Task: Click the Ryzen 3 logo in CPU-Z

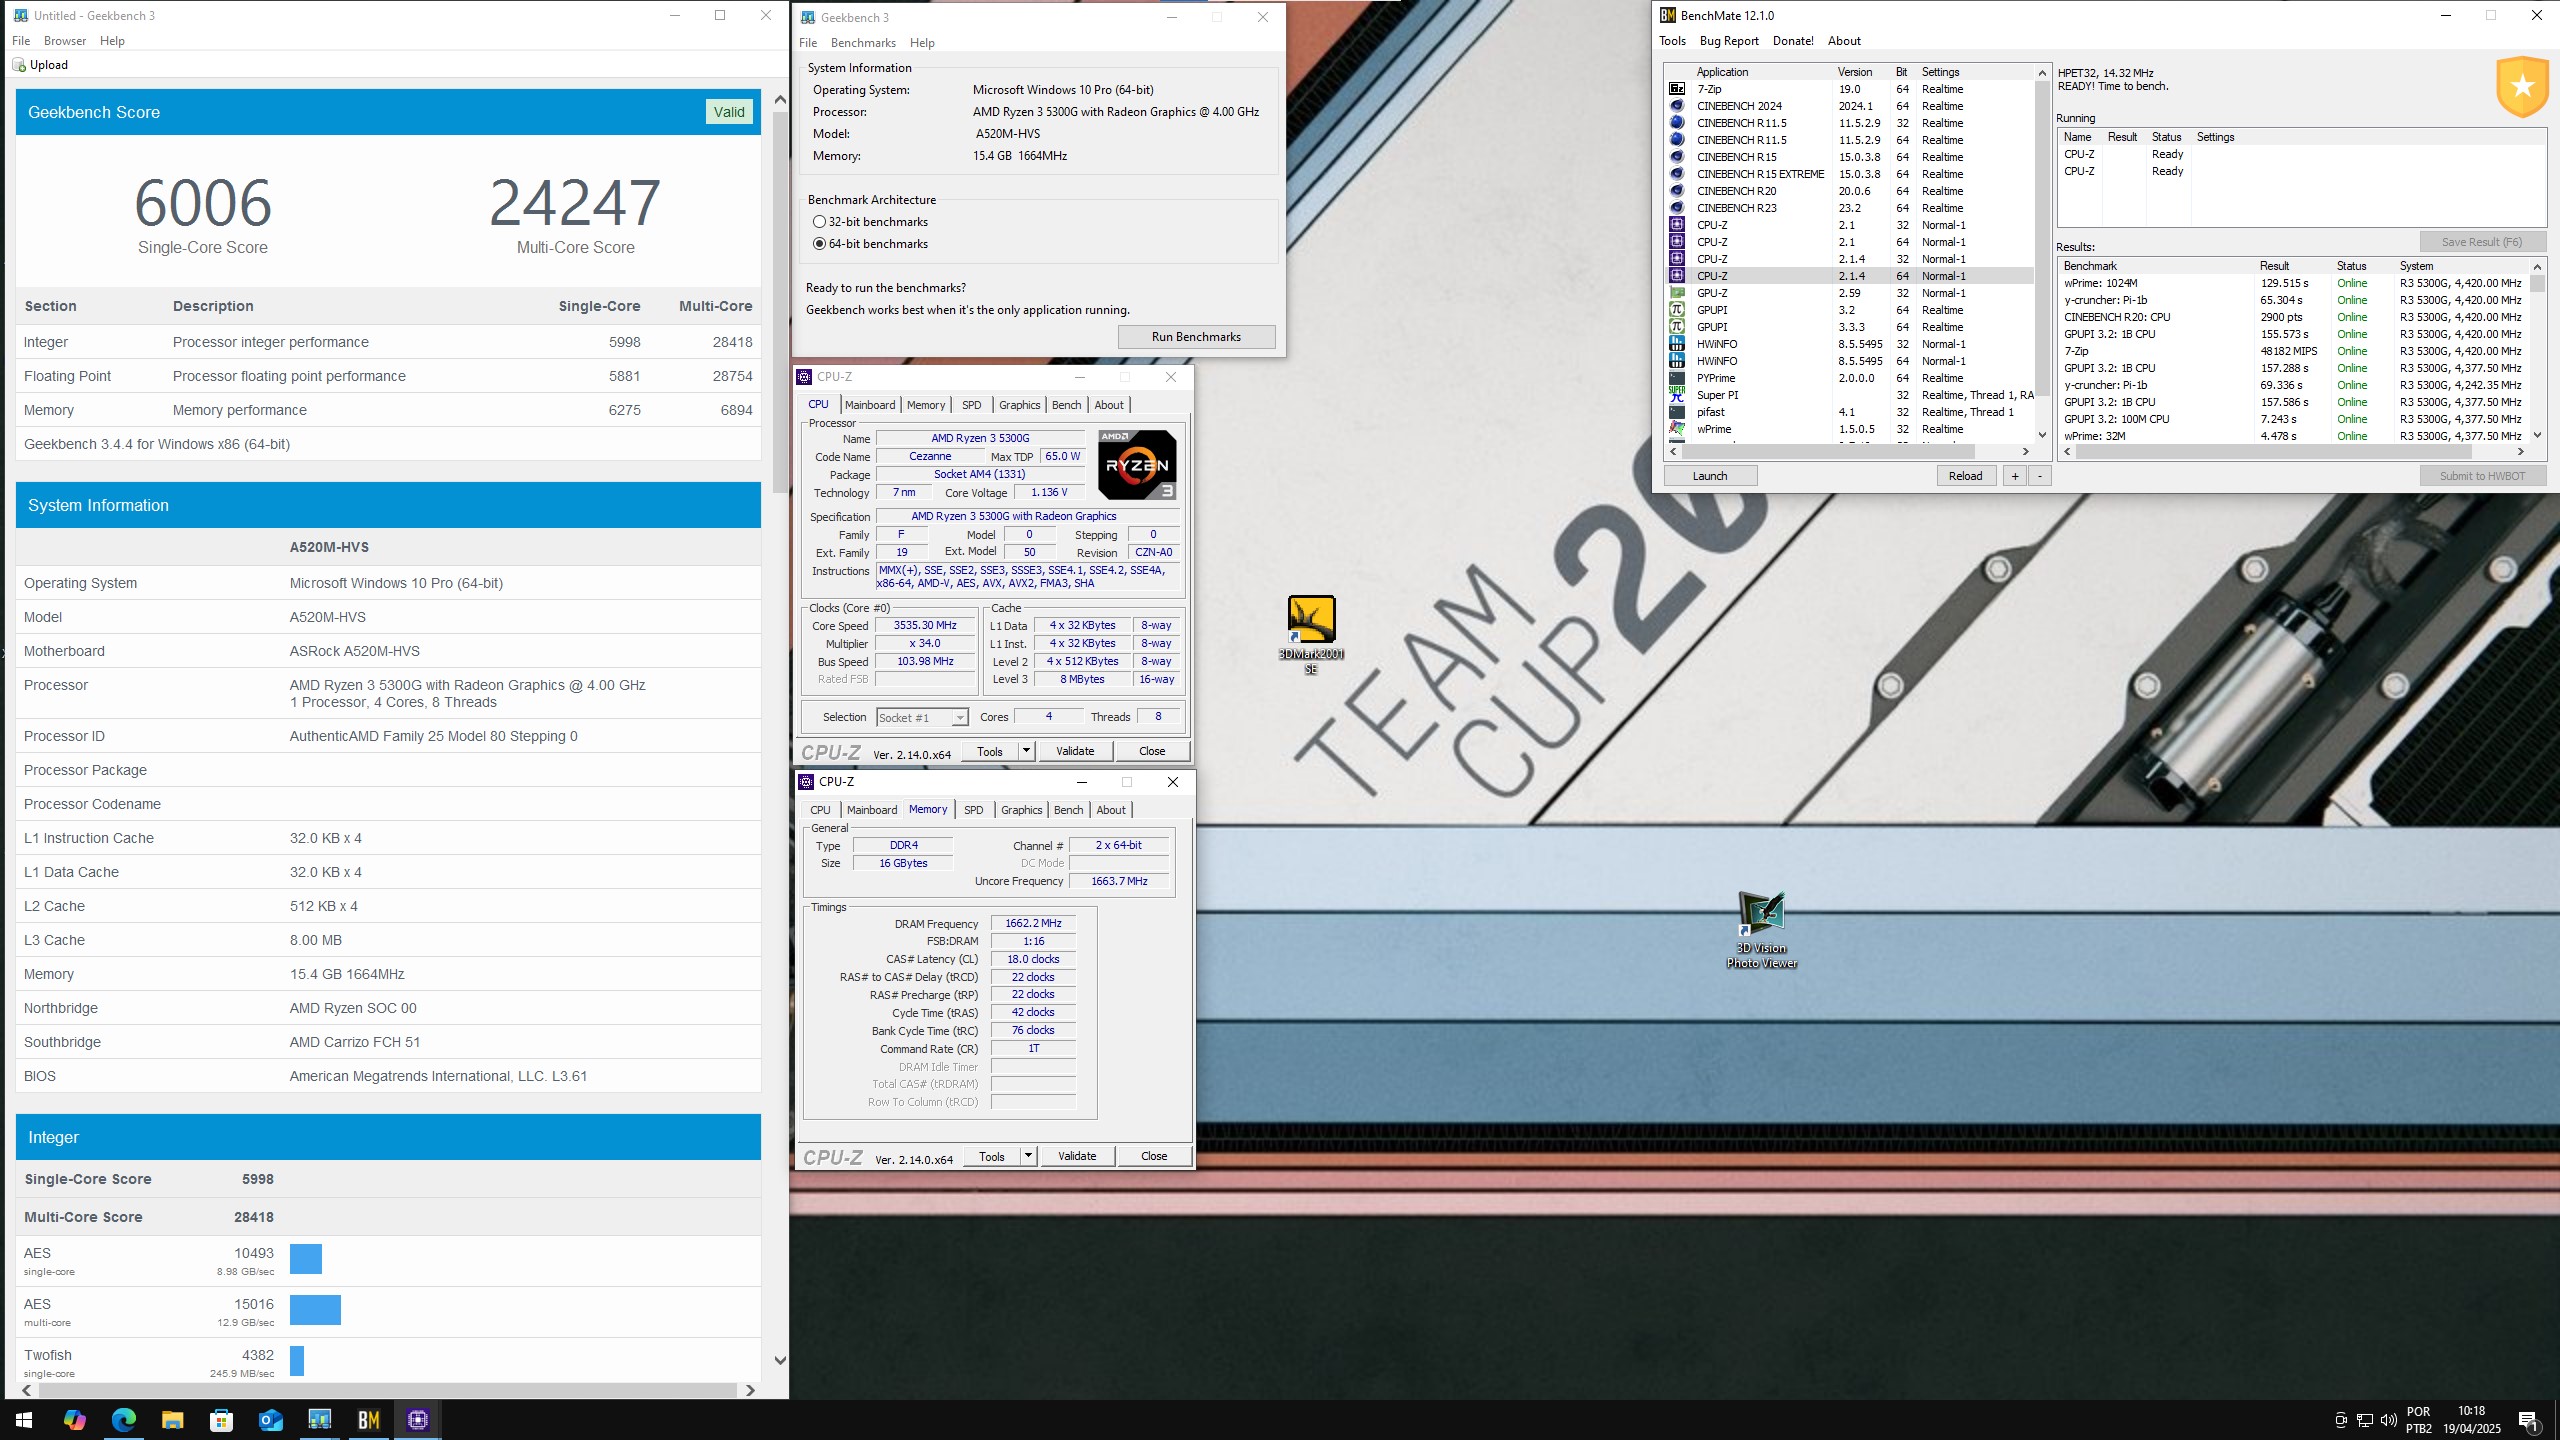Action: click(x=1137, y=465)
